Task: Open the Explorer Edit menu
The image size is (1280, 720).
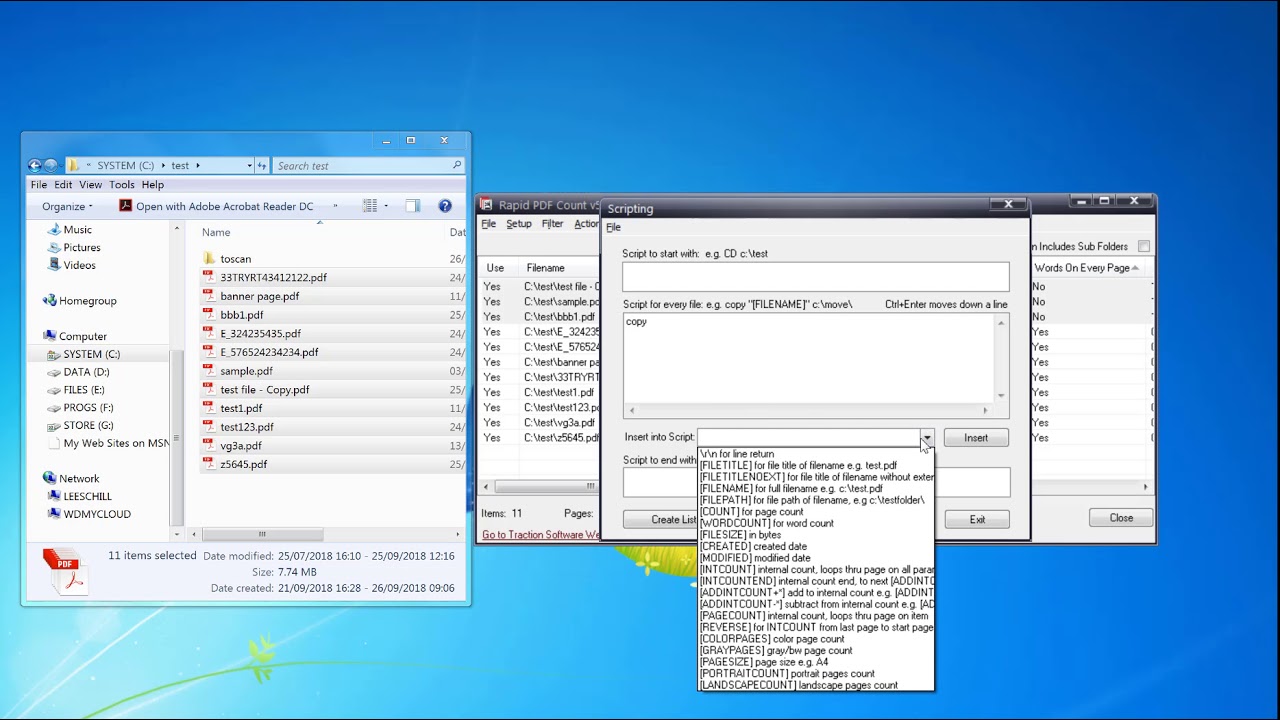Action: coord(63,185)
